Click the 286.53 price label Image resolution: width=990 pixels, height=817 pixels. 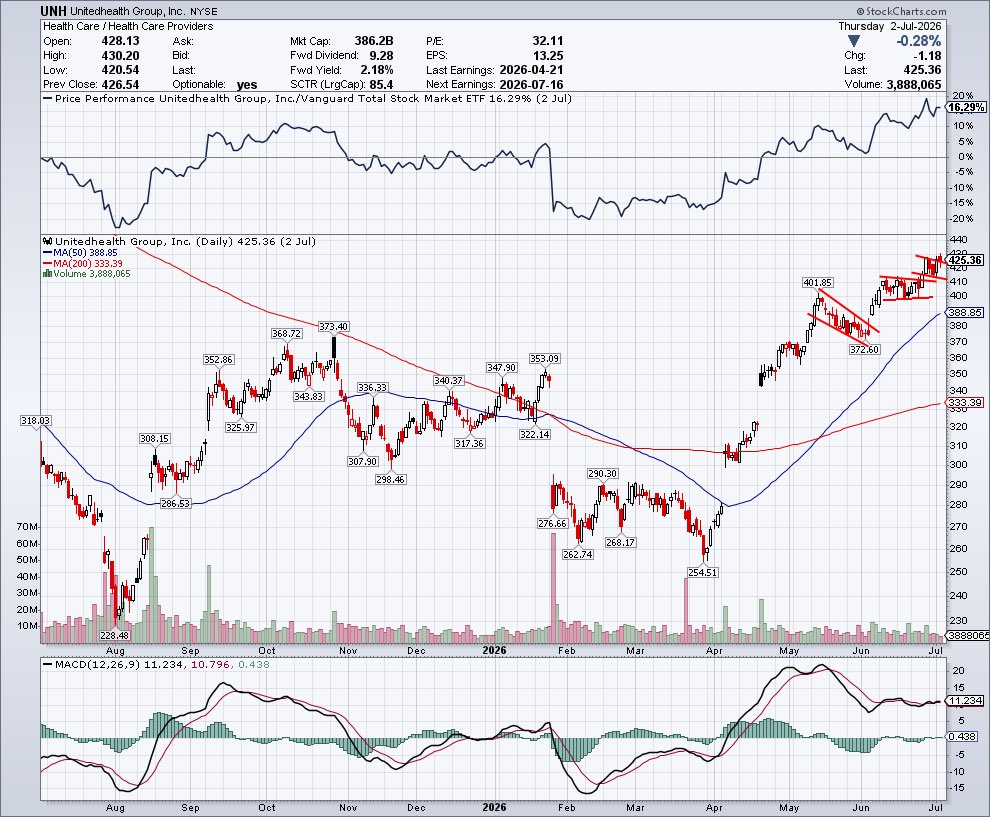pos(176,503)
